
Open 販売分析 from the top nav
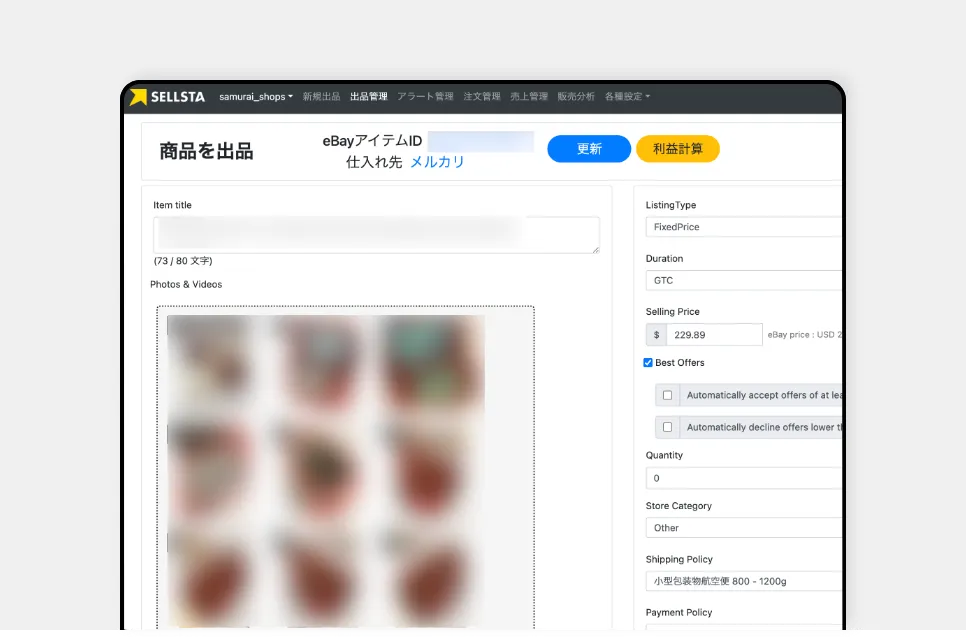[576, 97]
